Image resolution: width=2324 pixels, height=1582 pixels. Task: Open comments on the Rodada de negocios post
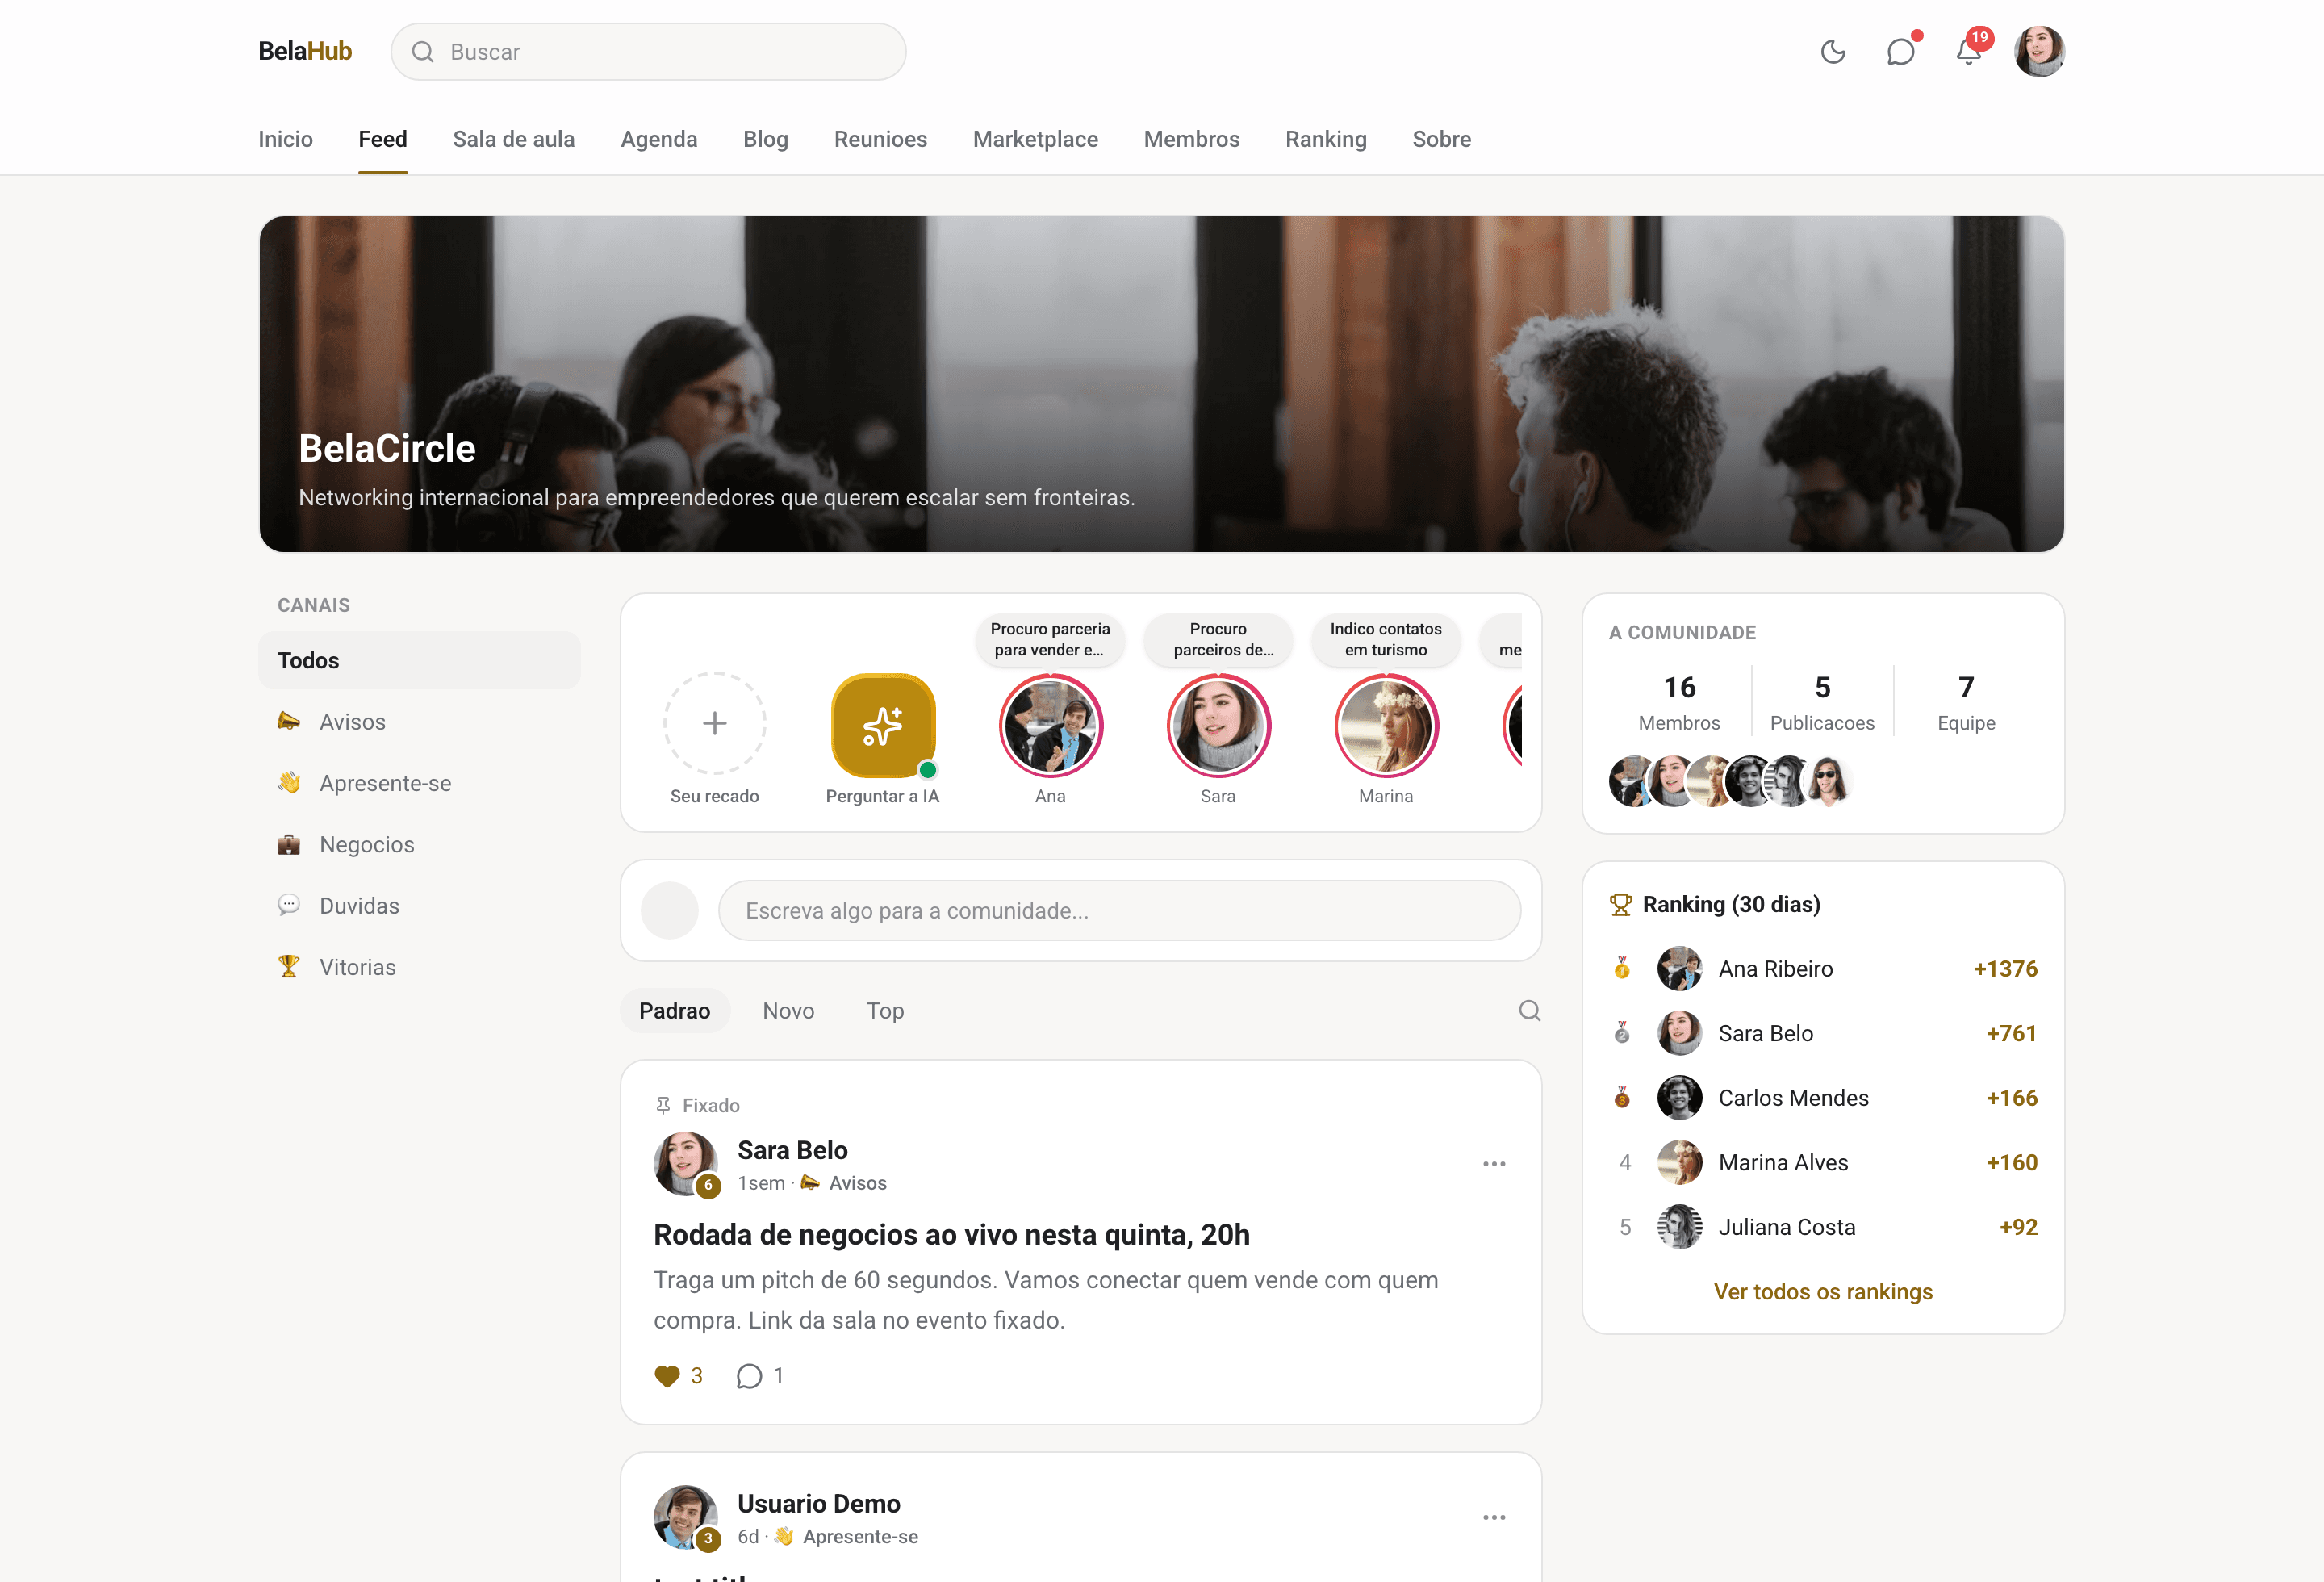(x=760, y=1376)
